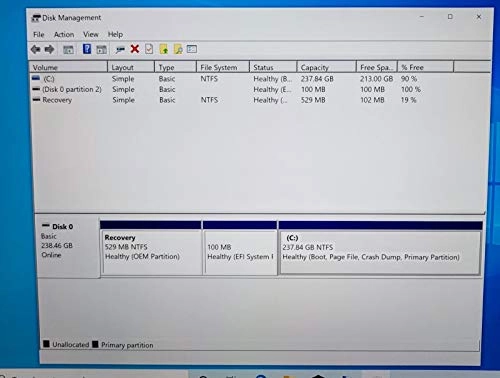
Task: Open Help via the blue question mark icon
Action: click(87, 49)
